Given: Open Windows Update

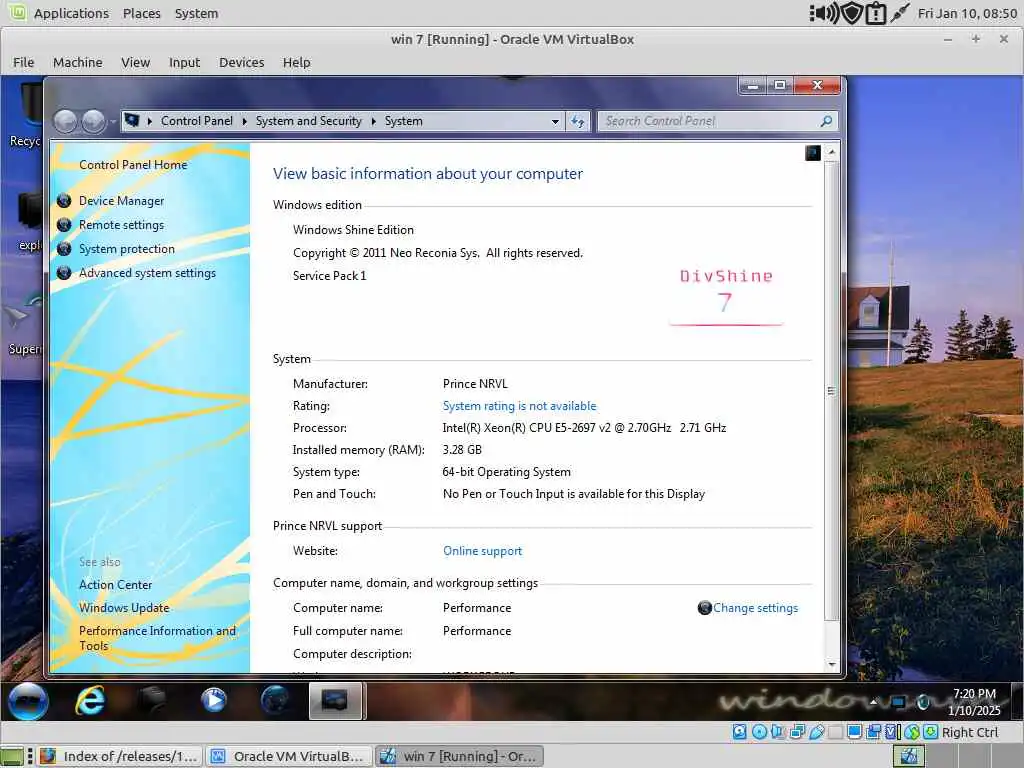Looking at the screenshot, I should point(124,608).
